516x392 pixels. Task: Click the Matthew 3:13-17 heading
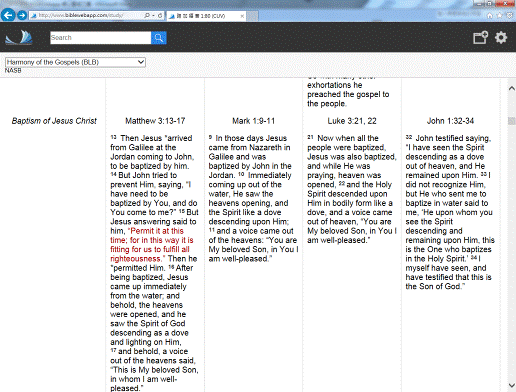(x=155, y=121)
